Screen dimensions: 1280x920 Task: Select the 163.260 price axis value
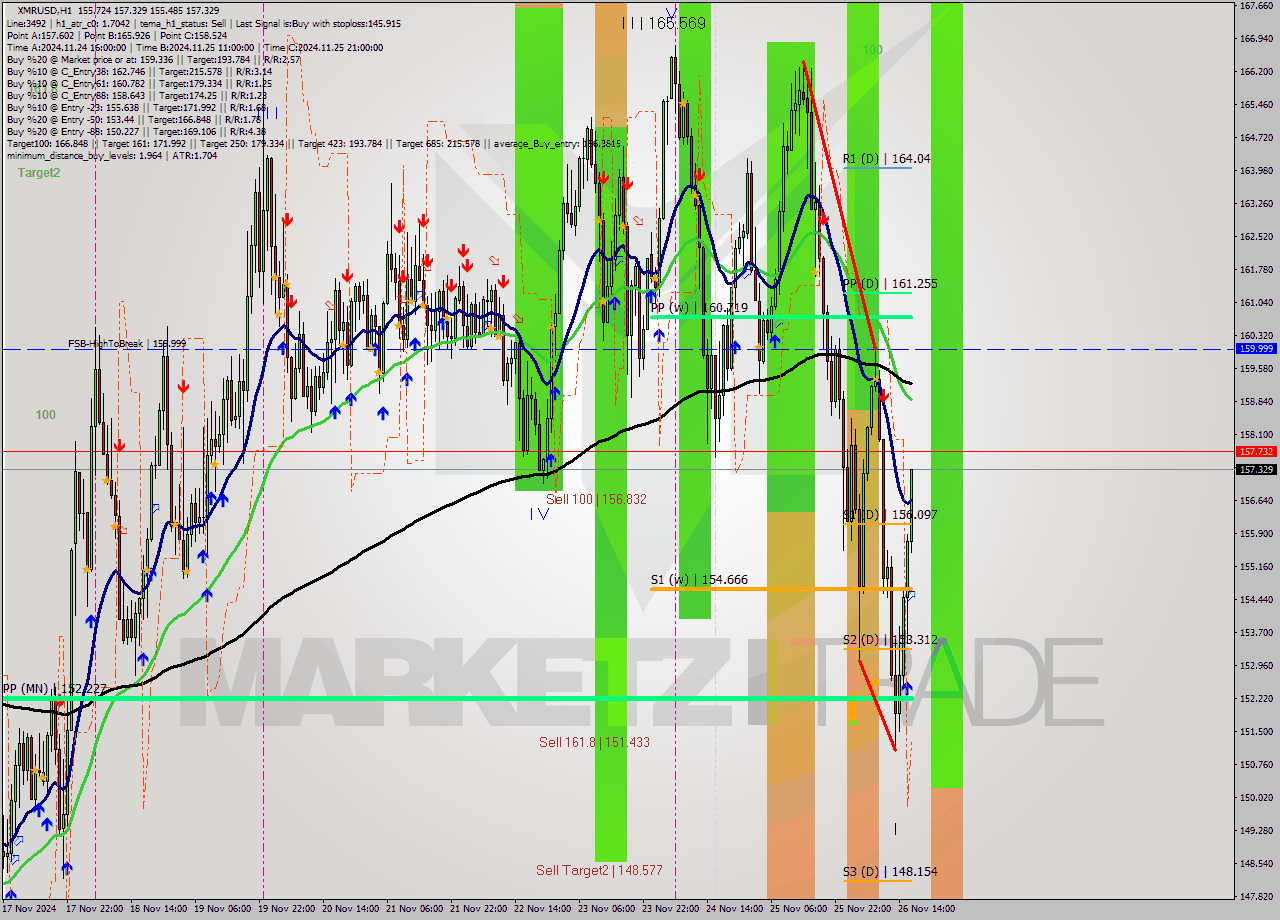[x=1256, y=204]
